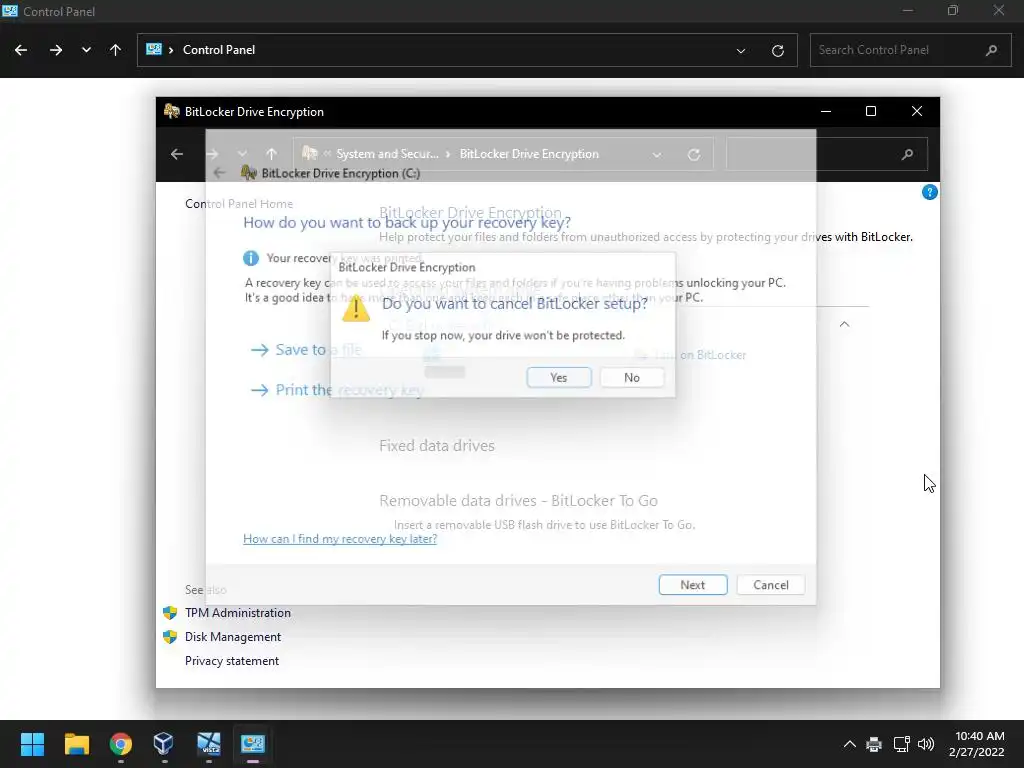
Task: Click volume speaker icon in system tray
Action: (926, 744)
